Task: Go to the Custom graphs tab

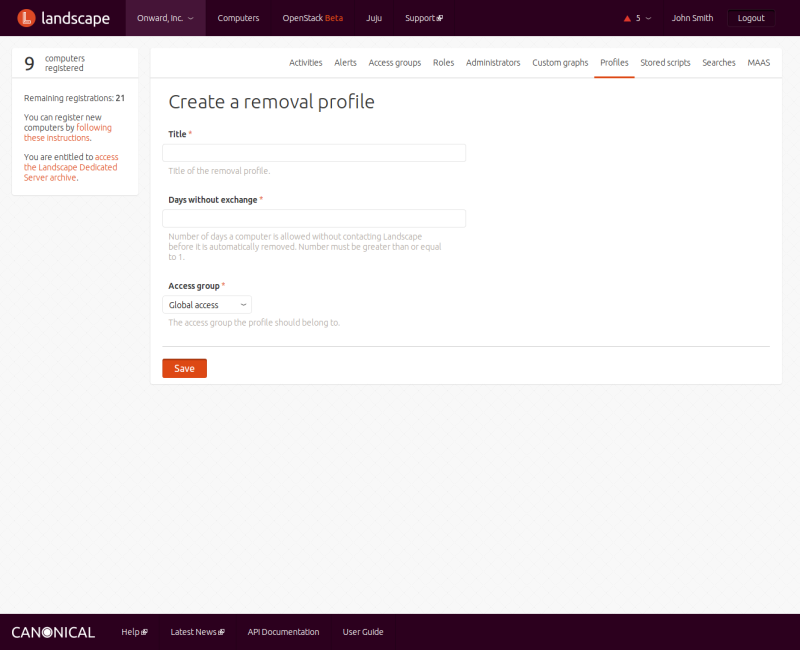Action: 560,62
